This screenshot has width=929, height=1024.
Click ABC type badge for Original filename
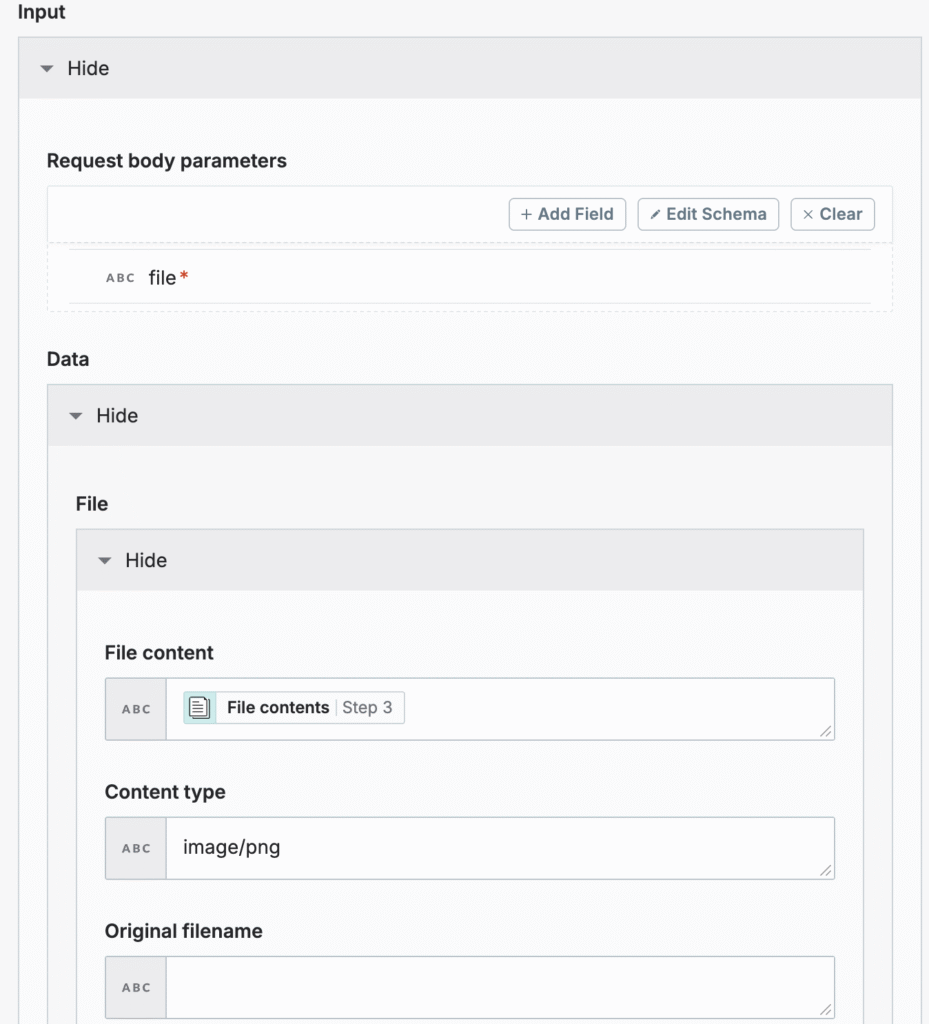(x=136, y=987)
